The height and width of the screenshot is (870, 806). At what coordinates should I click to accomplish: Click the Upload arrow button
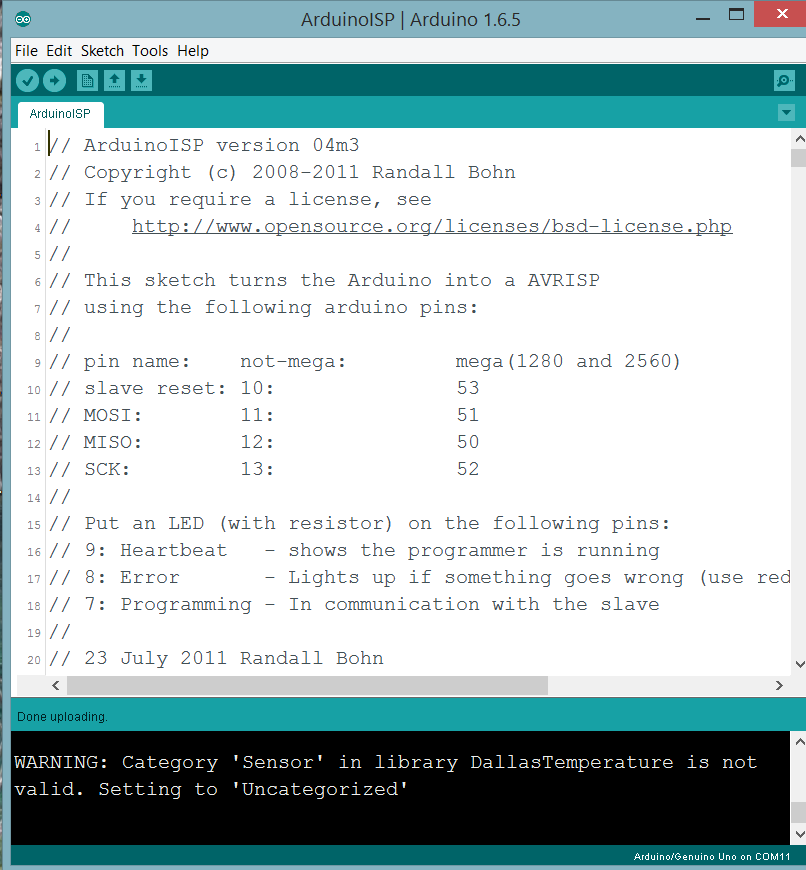point(54,81)
